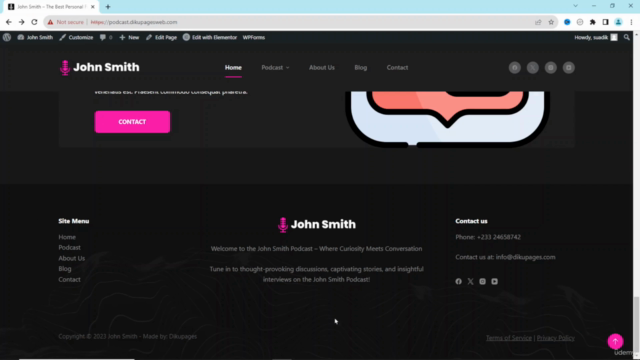Click the WordPress logo in admin bar

pyautogui.click(x=7, y=37)
